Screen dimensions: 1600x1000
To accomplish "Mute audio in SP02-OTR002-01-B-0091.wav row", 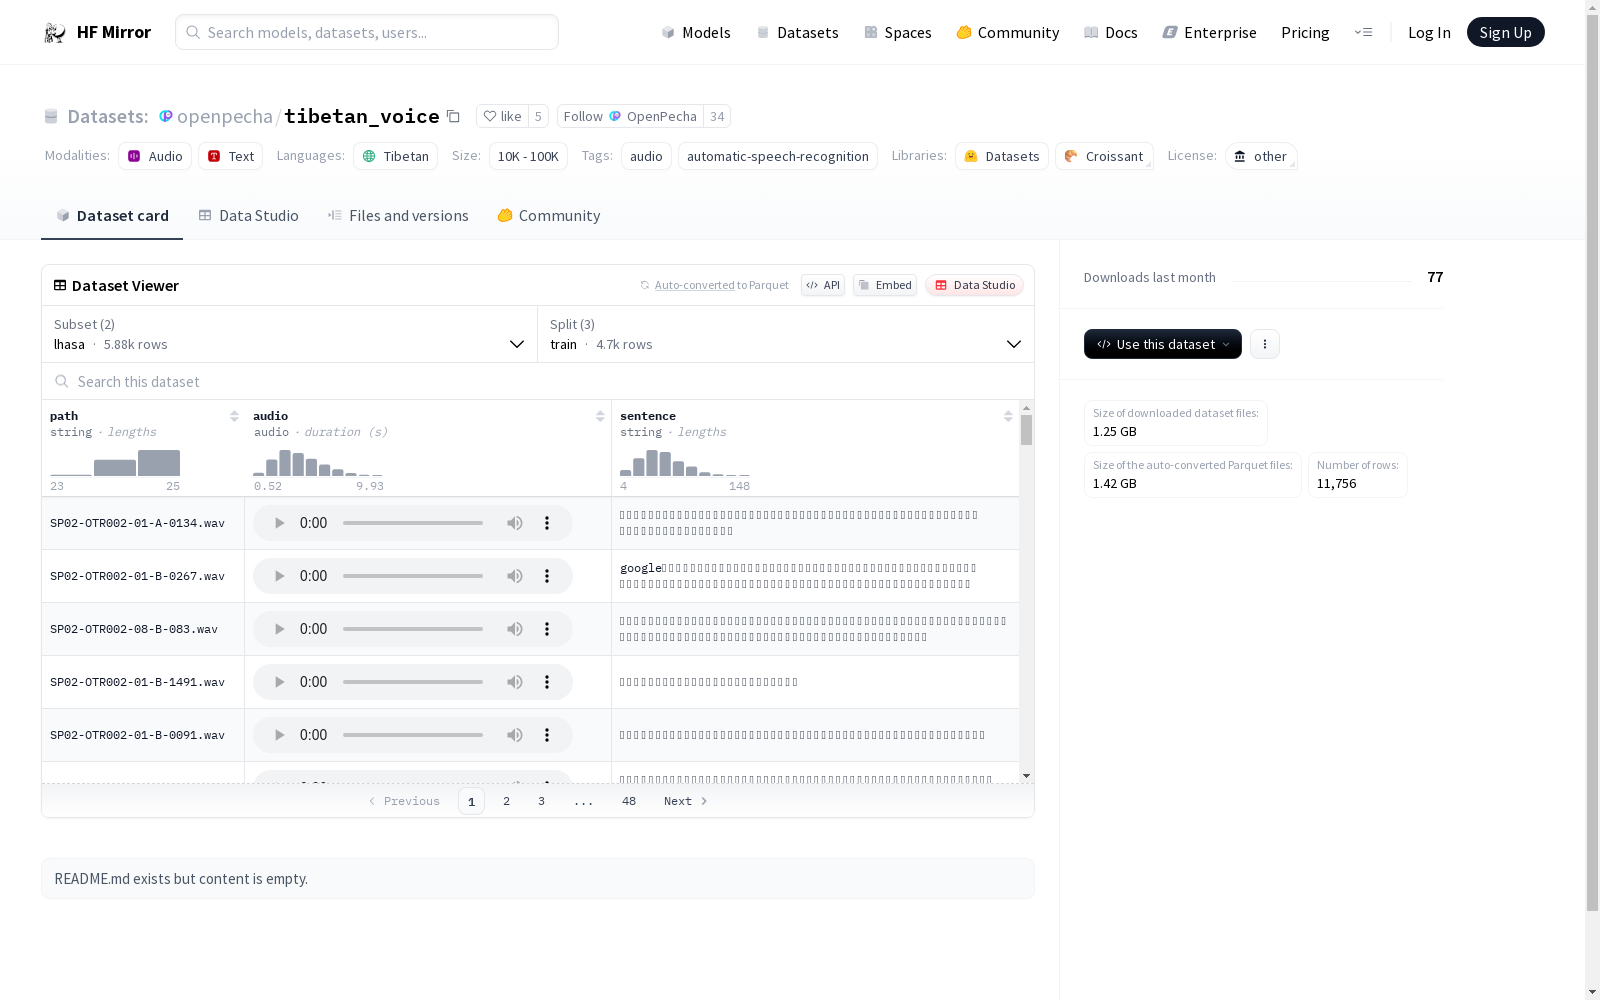I will coord(514,735).
